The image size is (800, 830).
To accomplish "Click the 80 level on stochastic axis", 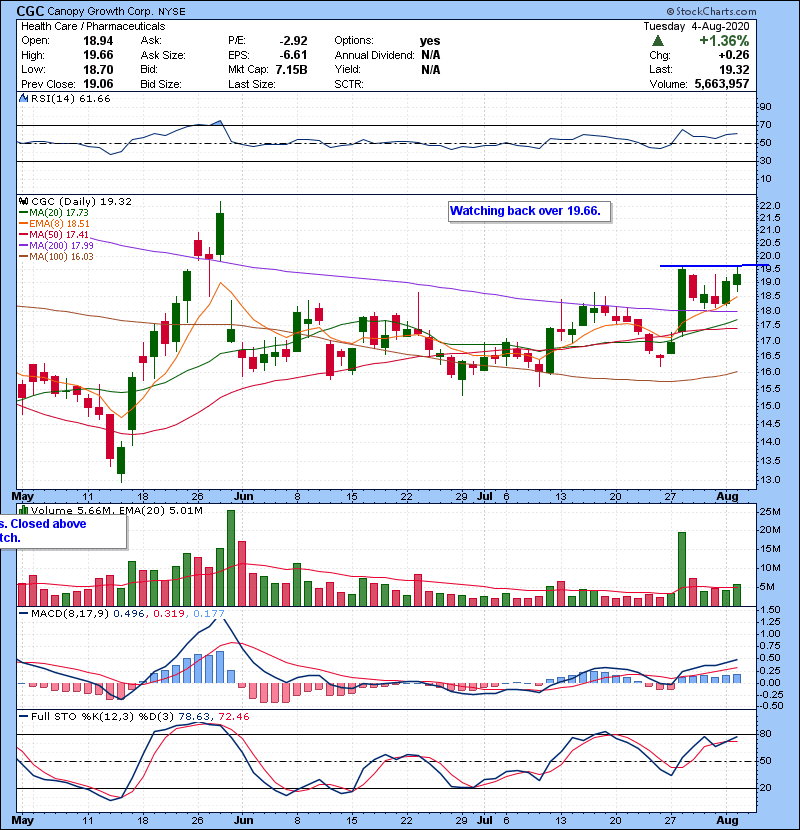I will (x=766, y=734).
